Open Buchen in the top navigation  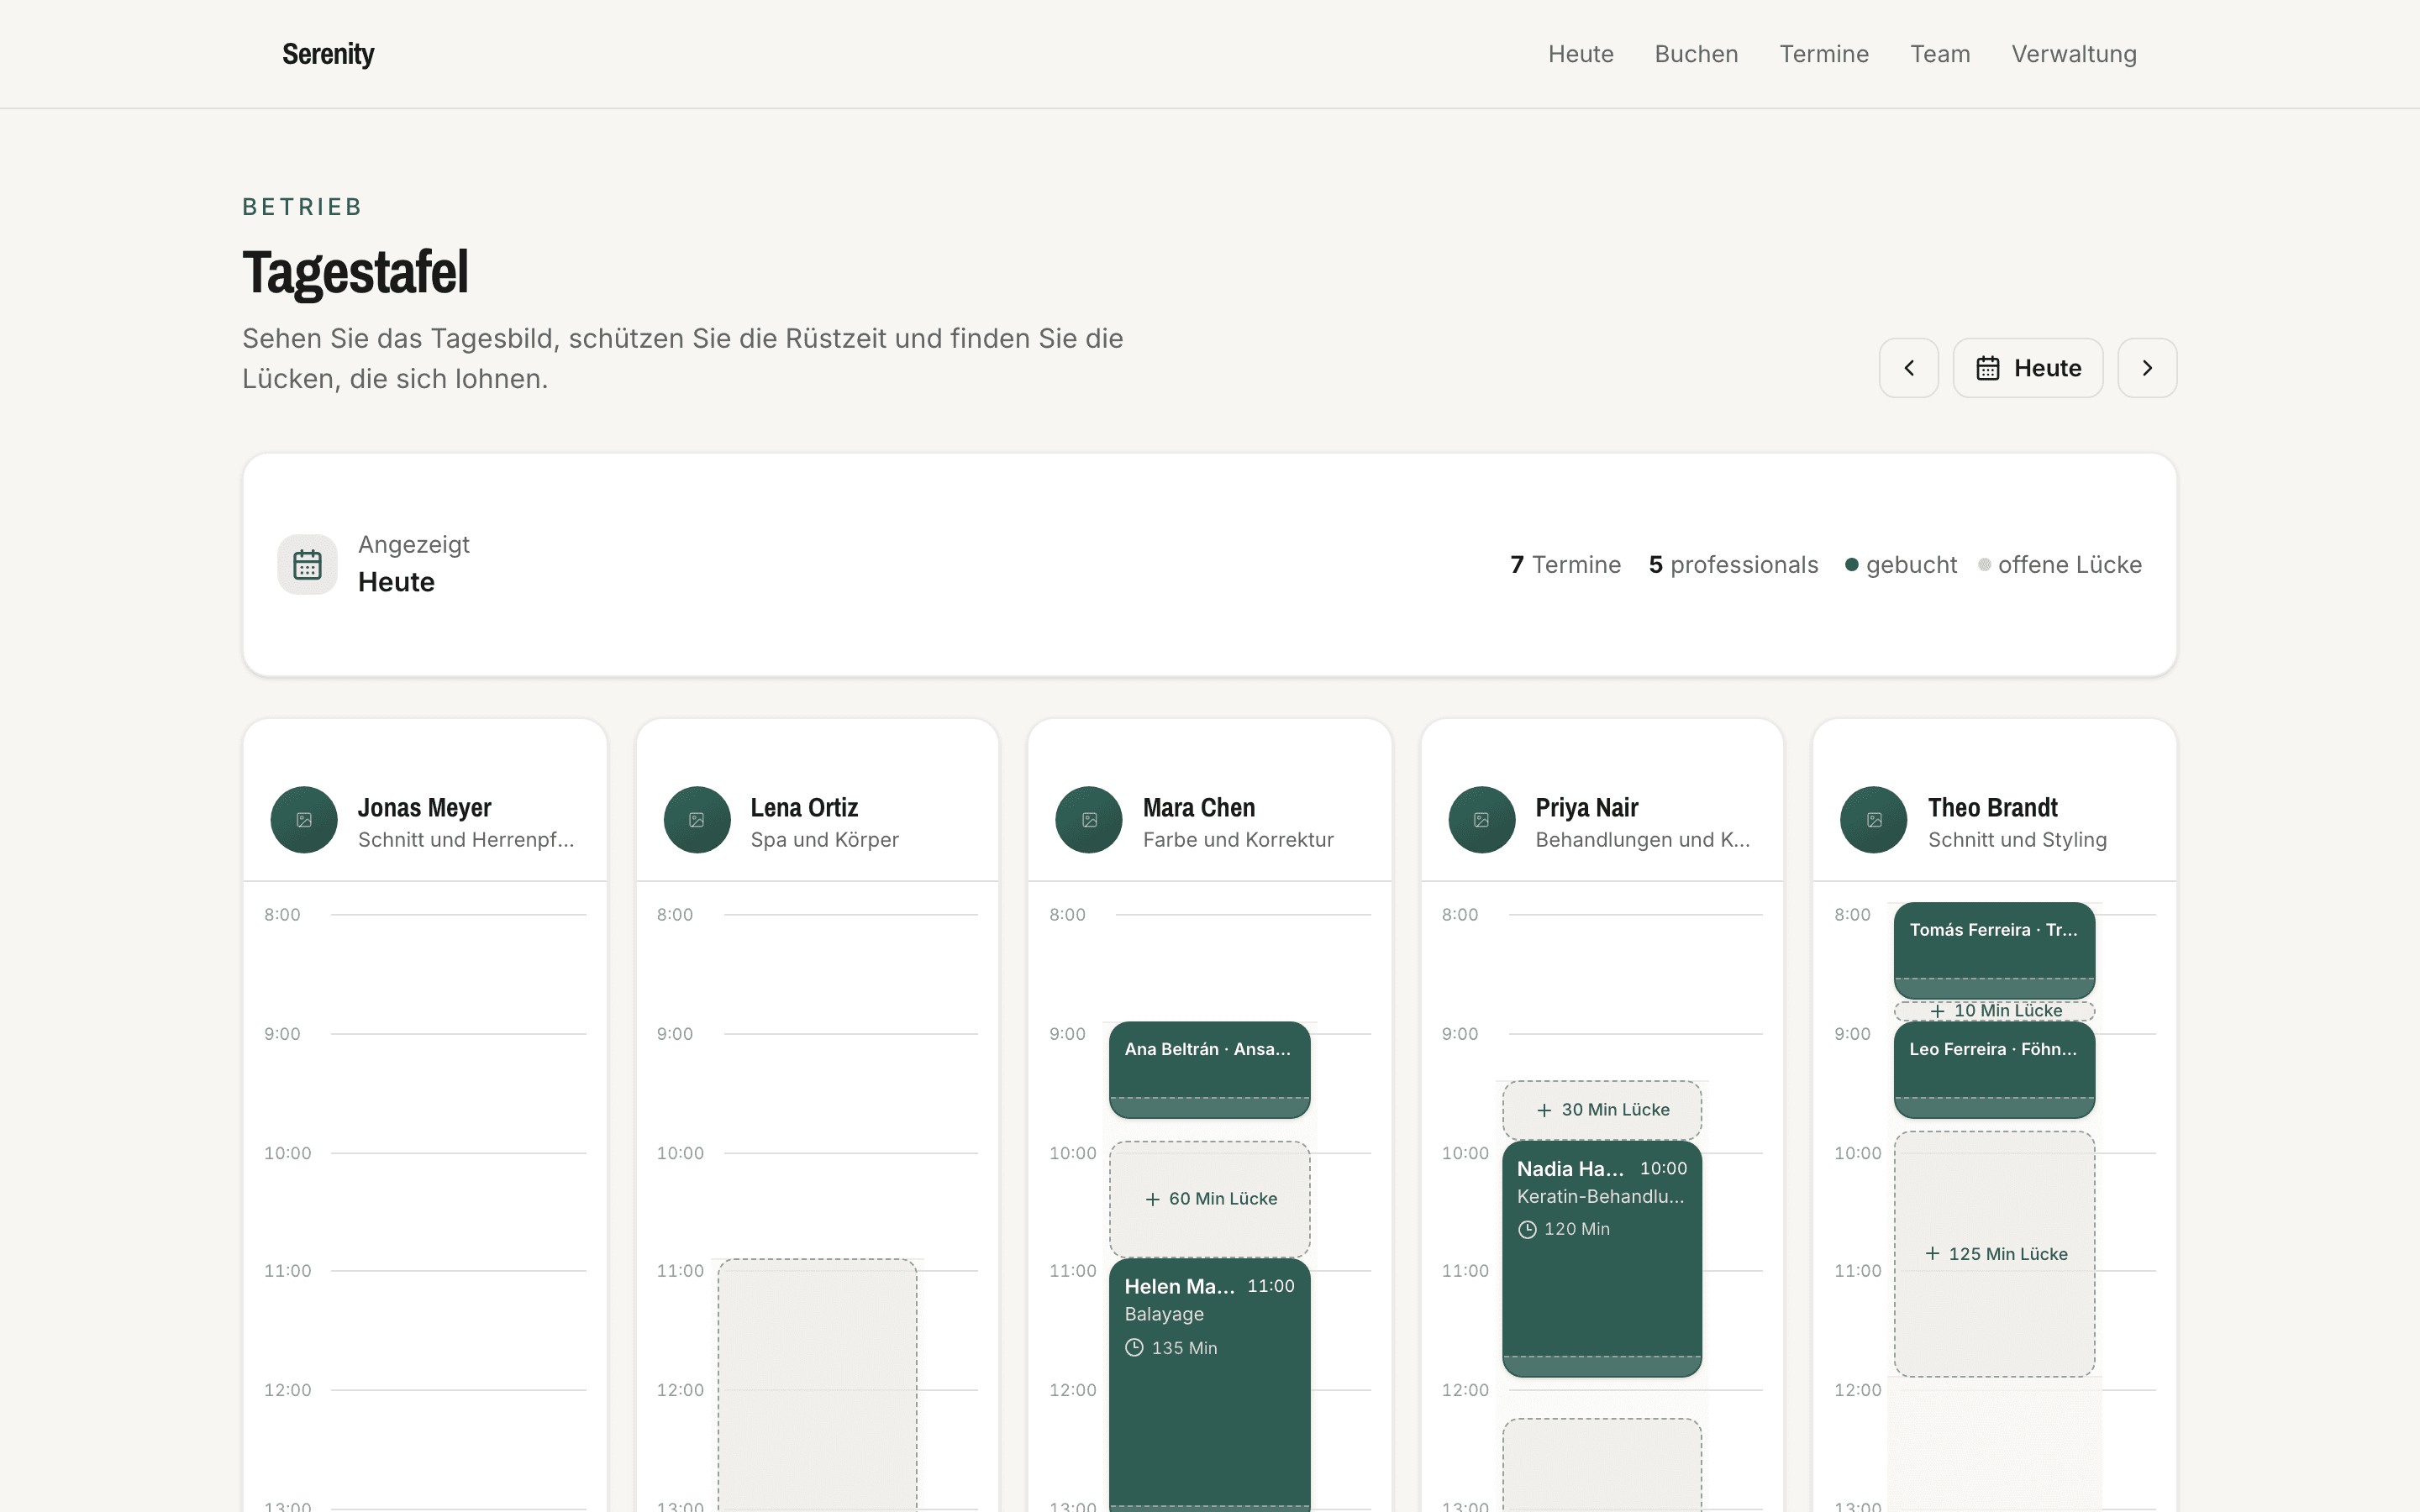pyautogui.click(x=1696, y=54)
